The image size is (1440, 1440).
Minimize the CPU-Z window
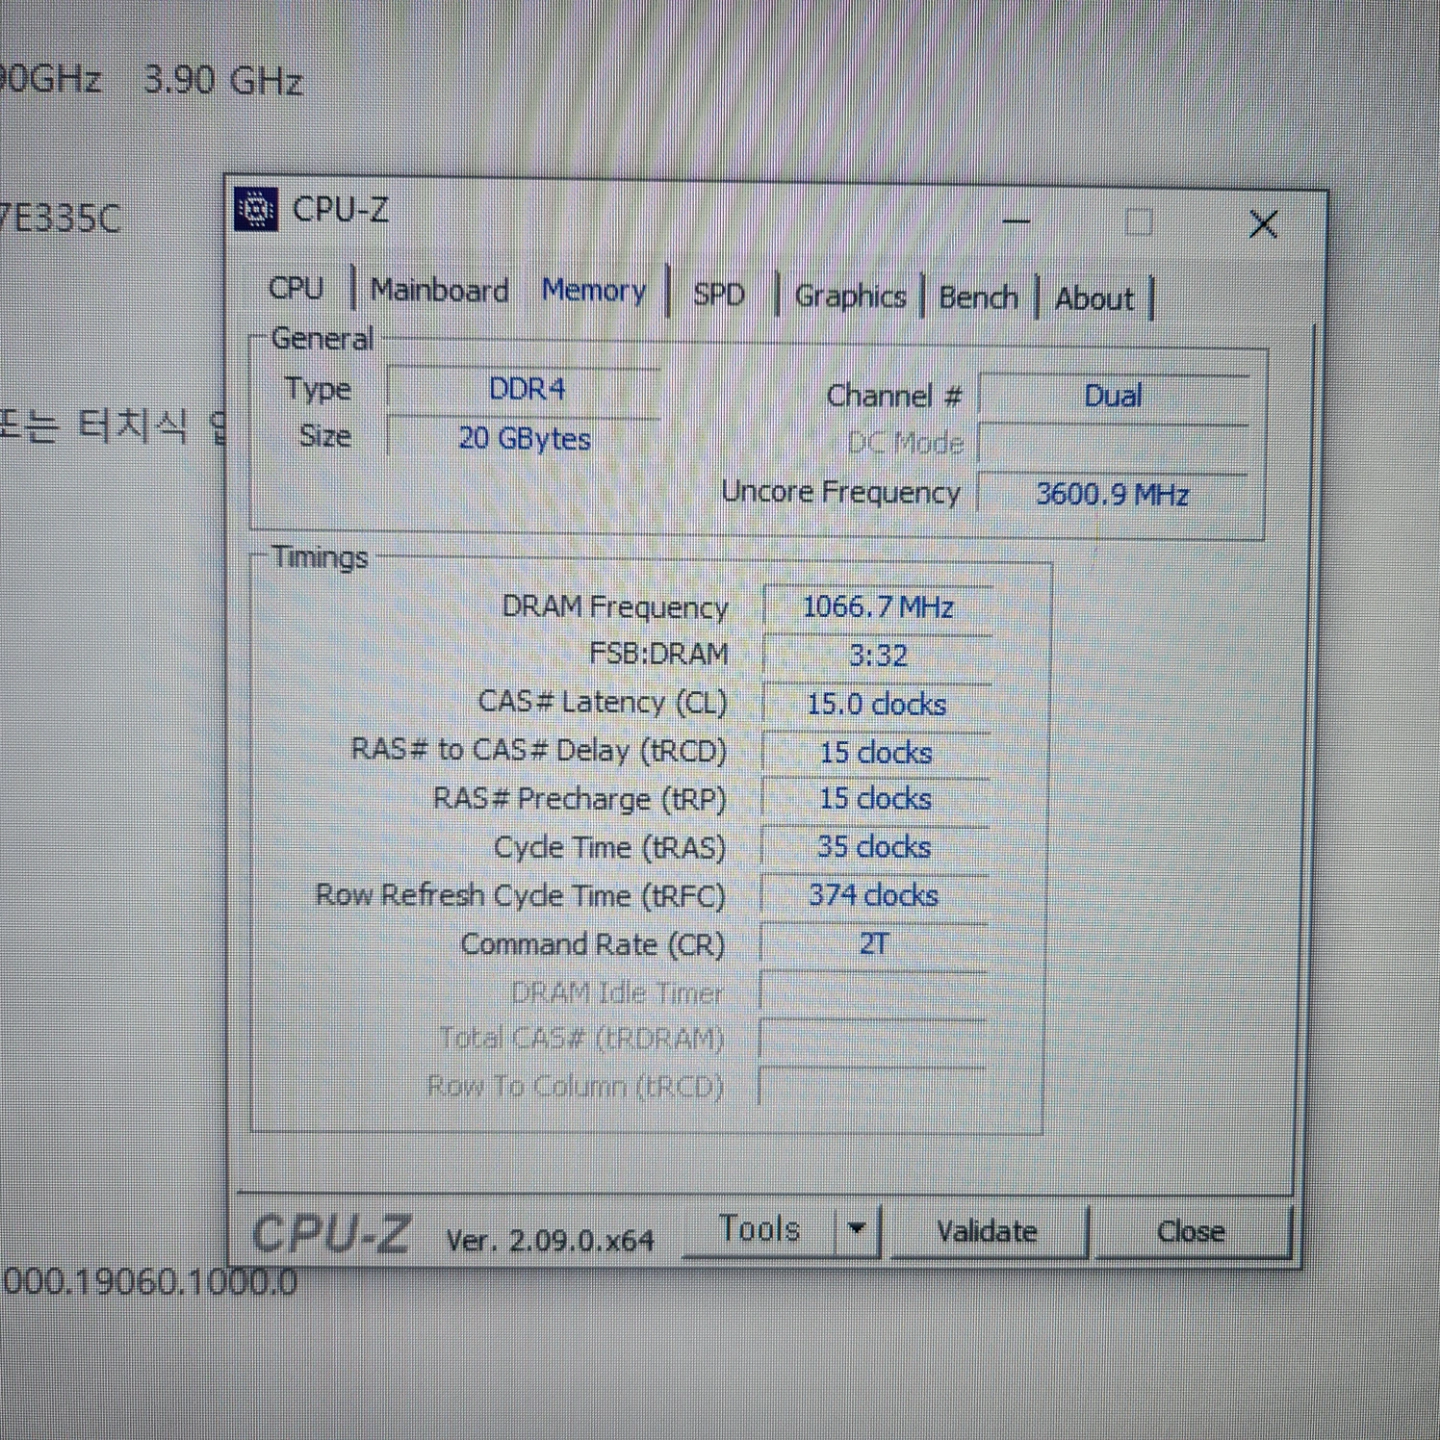point(1016,221)
